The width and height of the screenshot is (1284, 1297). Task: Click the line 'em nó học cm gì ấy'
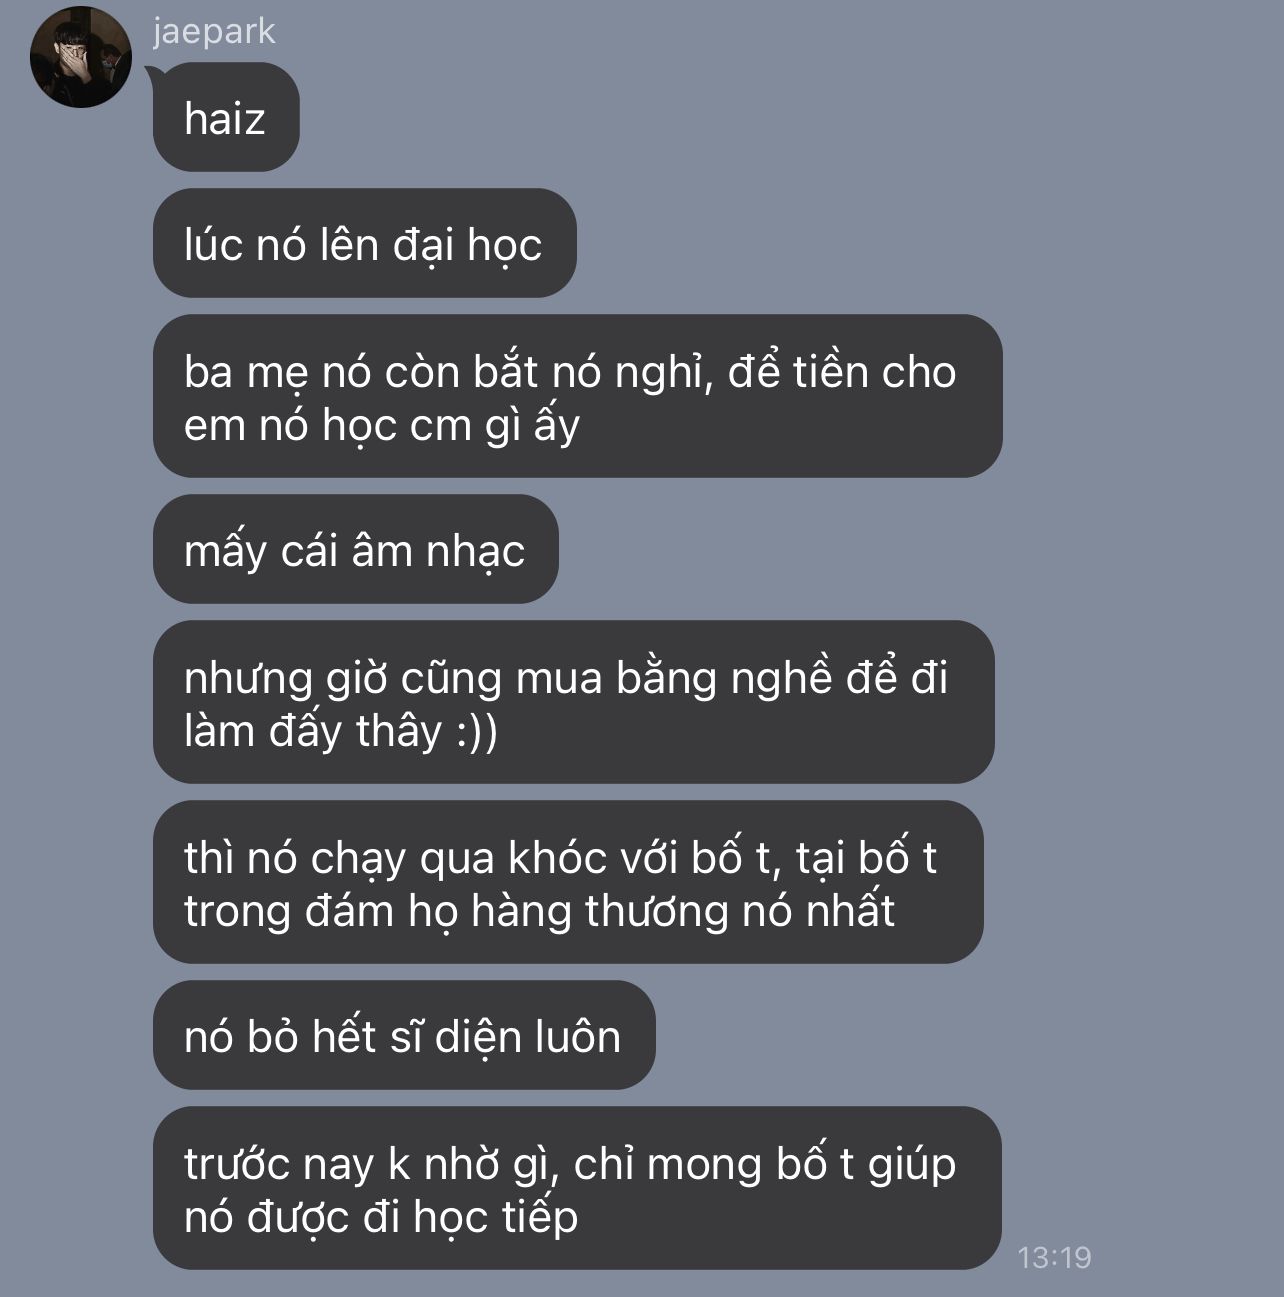pyautogui.click(x=382, y=425)
